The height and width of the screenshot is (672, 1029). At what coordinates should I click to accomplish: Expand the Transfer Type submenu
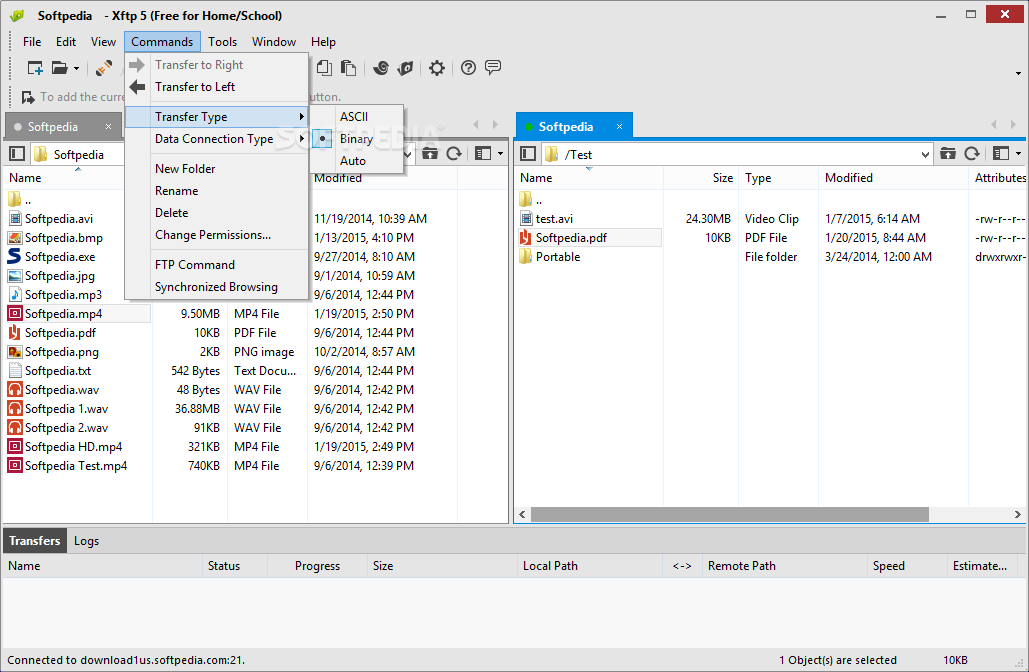pos(217,117)
